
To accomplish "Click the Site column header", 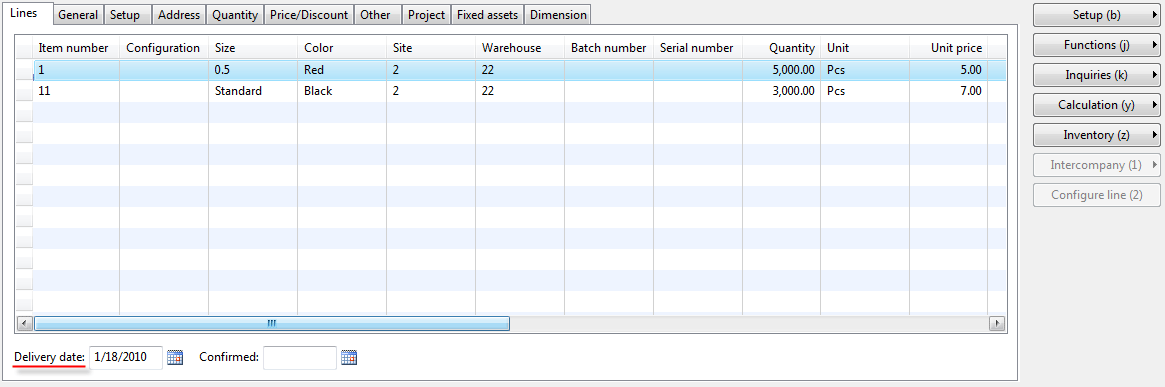I will click(x=432, y=48).
